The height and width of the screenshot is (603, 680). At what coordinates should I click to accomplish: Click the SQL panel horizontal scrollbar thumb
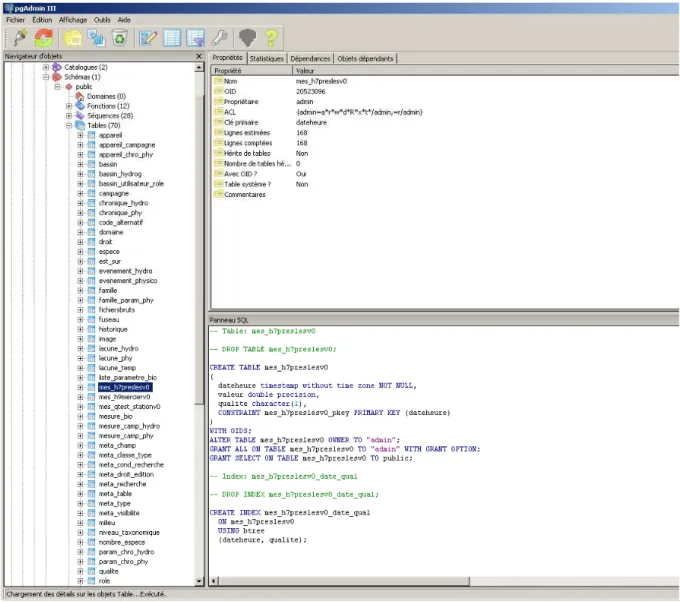coord(343,581)
